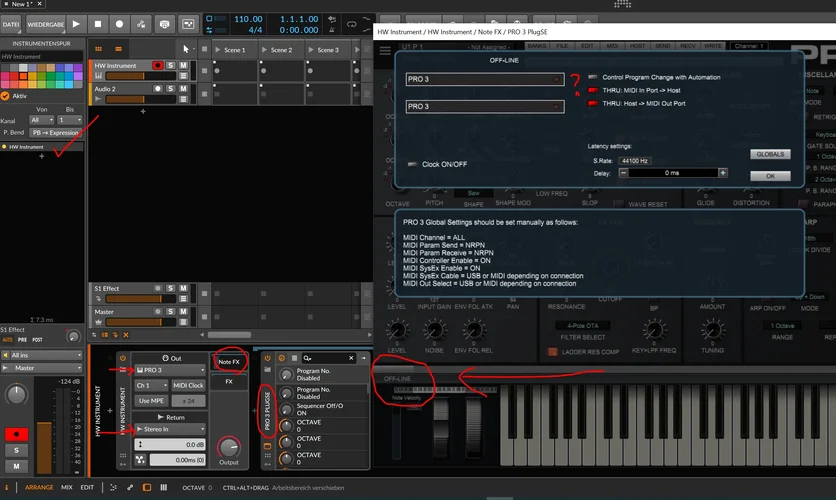The width and height of the screenshot is (836, 500).
Task: Toggle the Aktiv track checkbox
Action: [5, 96]
